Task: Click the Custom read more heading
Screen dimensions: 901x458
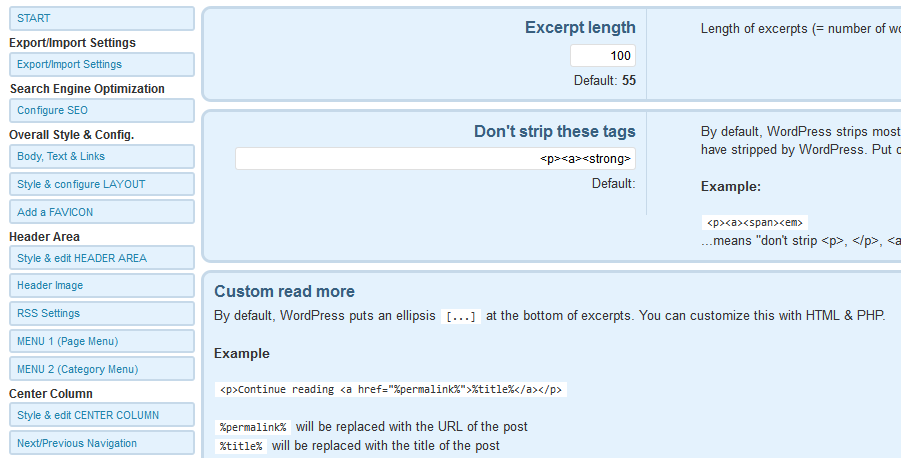Action: [284, 291]
